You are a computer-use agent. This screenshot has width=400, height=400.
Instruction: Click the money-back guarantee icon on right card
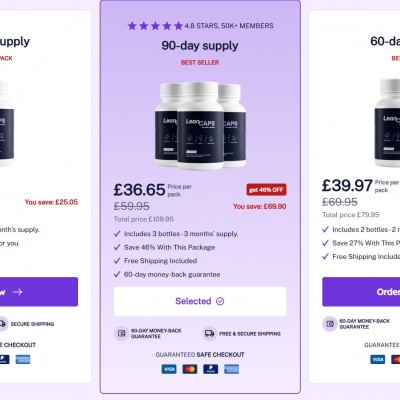click(330, 324)
